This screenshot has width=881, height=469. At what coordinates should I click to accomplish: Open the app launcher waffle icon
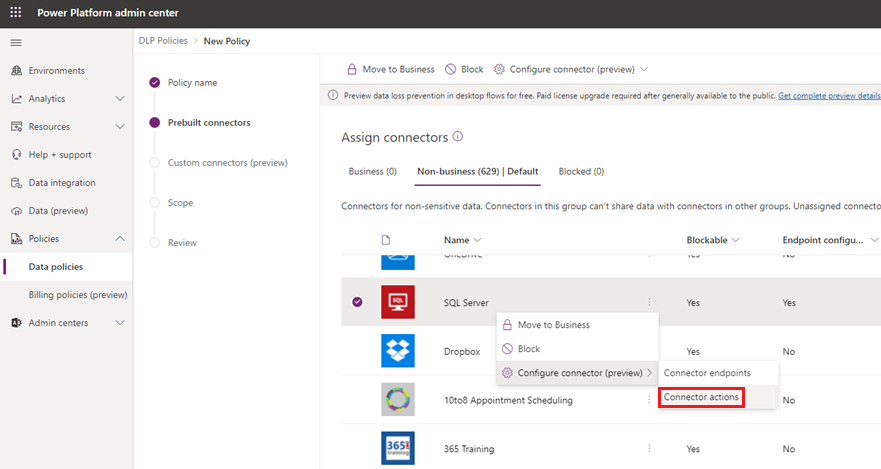click(x=16, y=14)
